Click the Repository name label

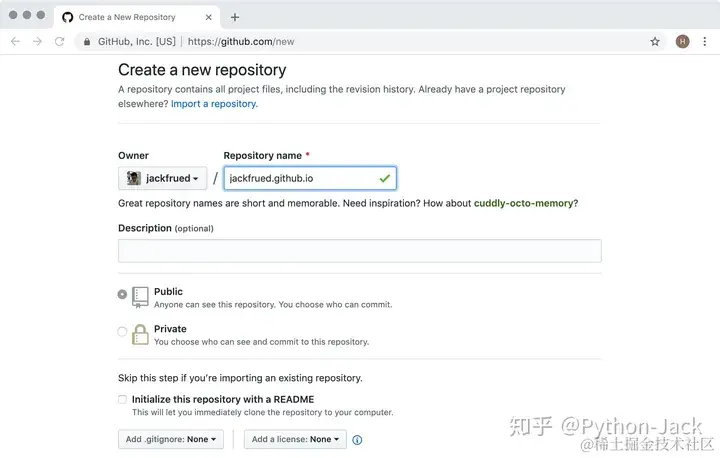tap(263, 156)
